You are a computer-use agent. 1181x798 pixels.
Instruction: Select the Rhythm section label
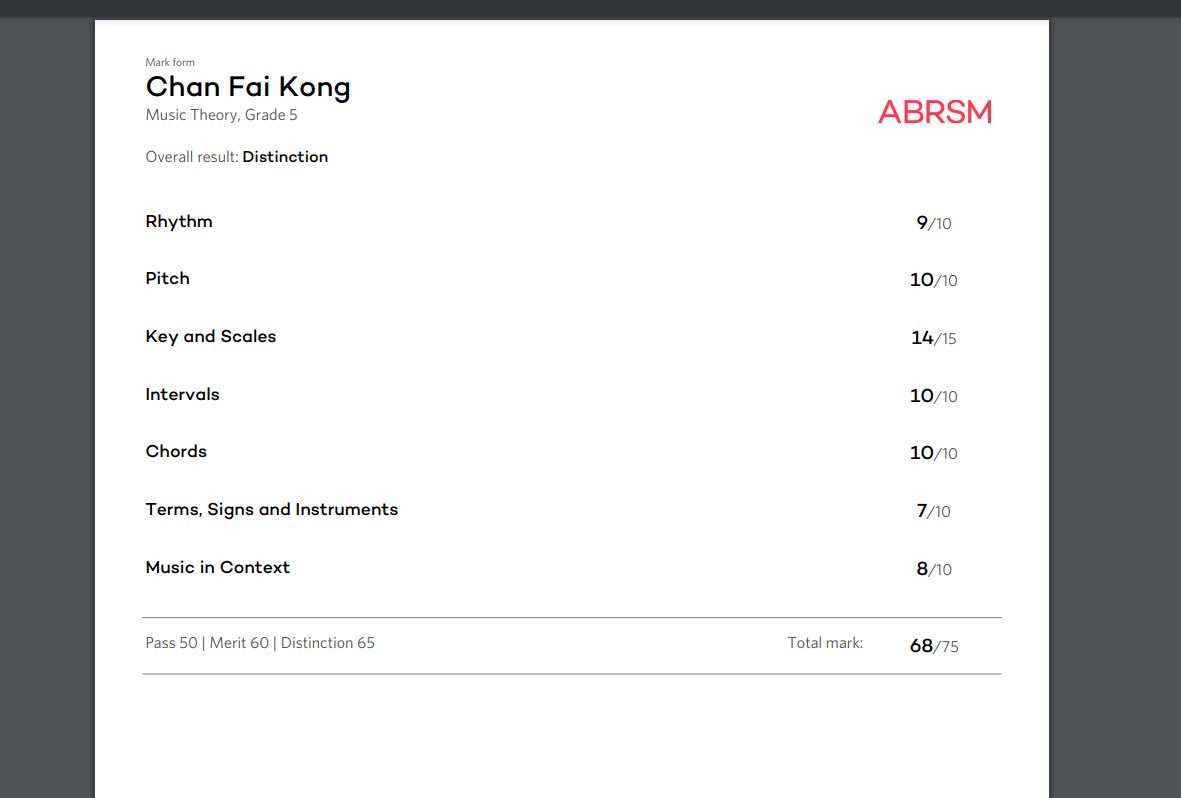pyautogui.click(x=179, y=222)
